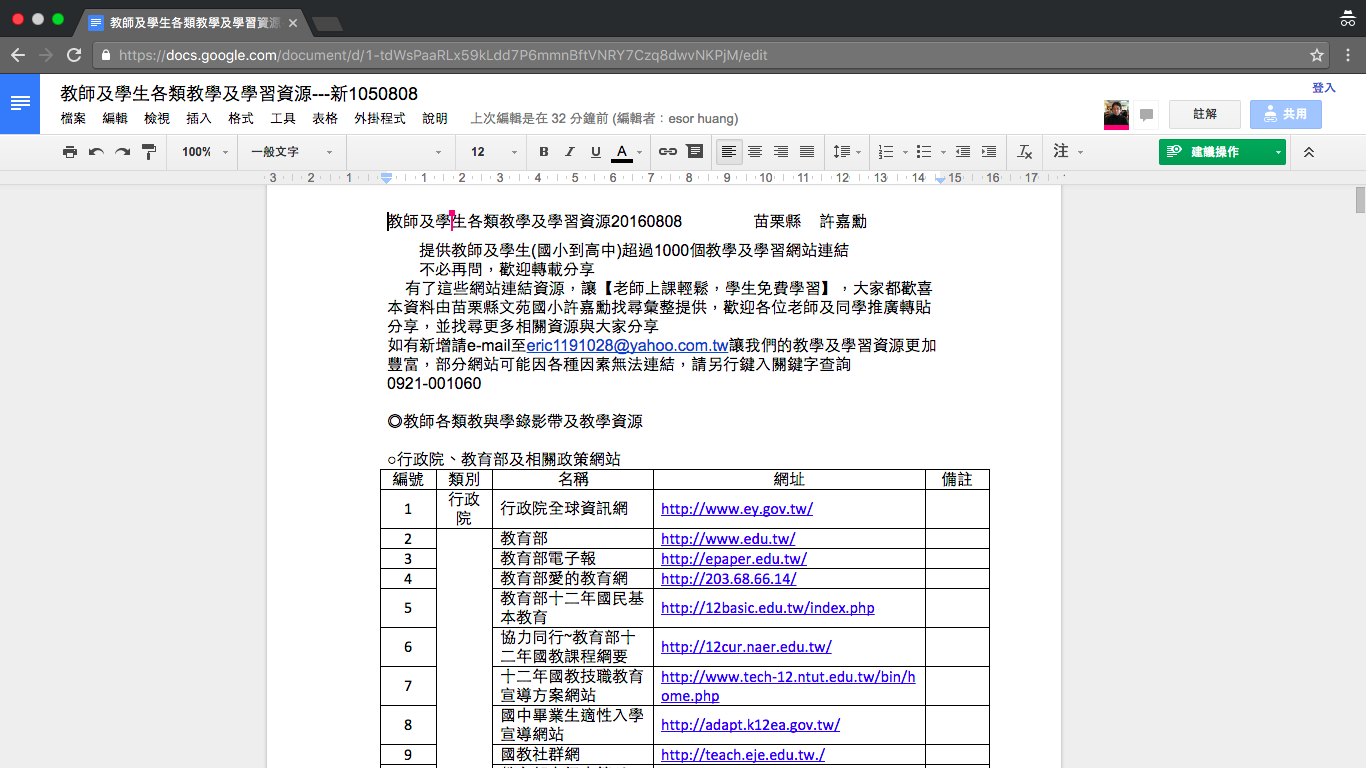Image resolution: width=1366 pixels, height=768 pixels.
Task: Open the 檢視 menu
Action: [157, 118]
